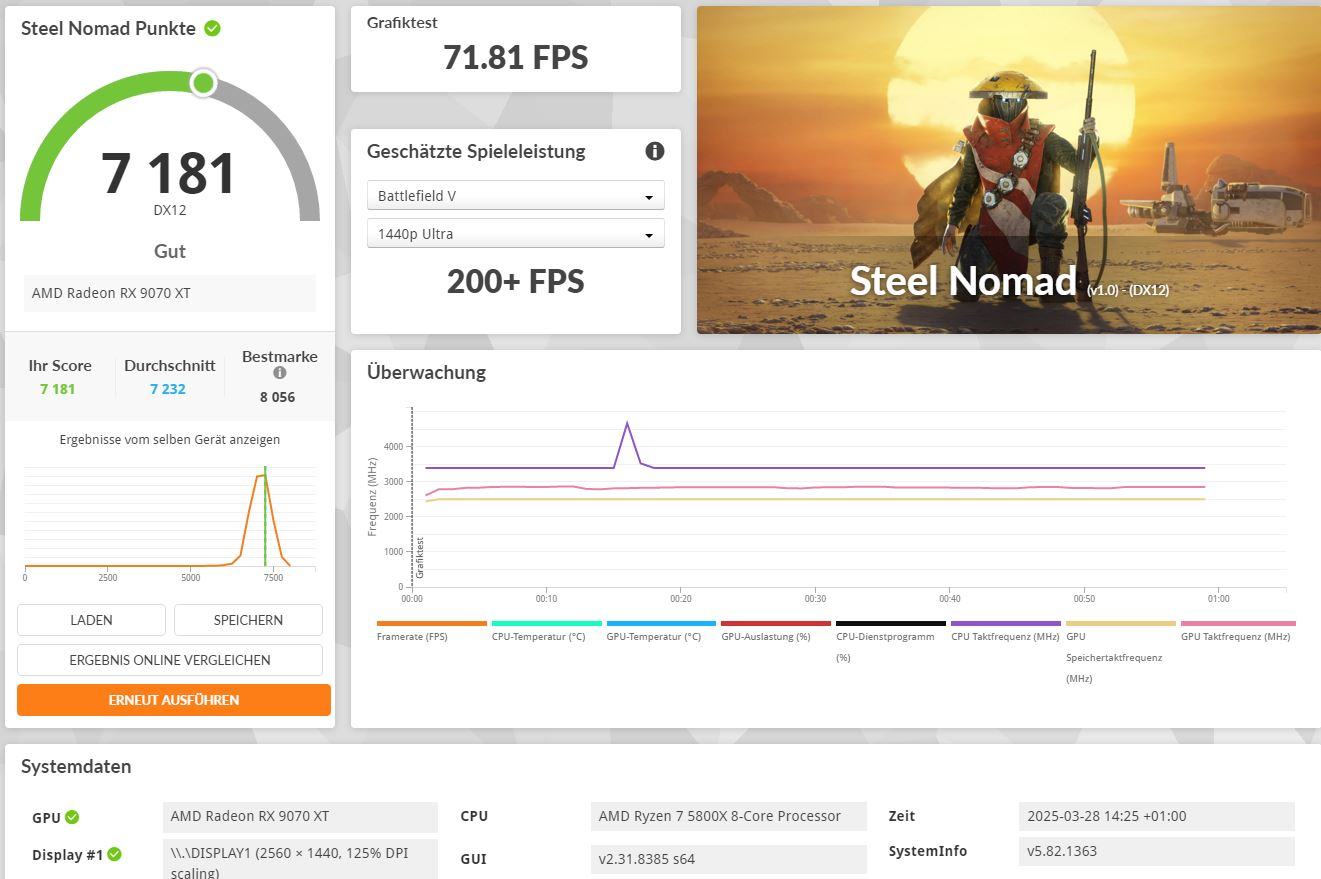
Task: Click the Display #1 value DISPLAY1 2560 × 1440
Action: (300, 861)
